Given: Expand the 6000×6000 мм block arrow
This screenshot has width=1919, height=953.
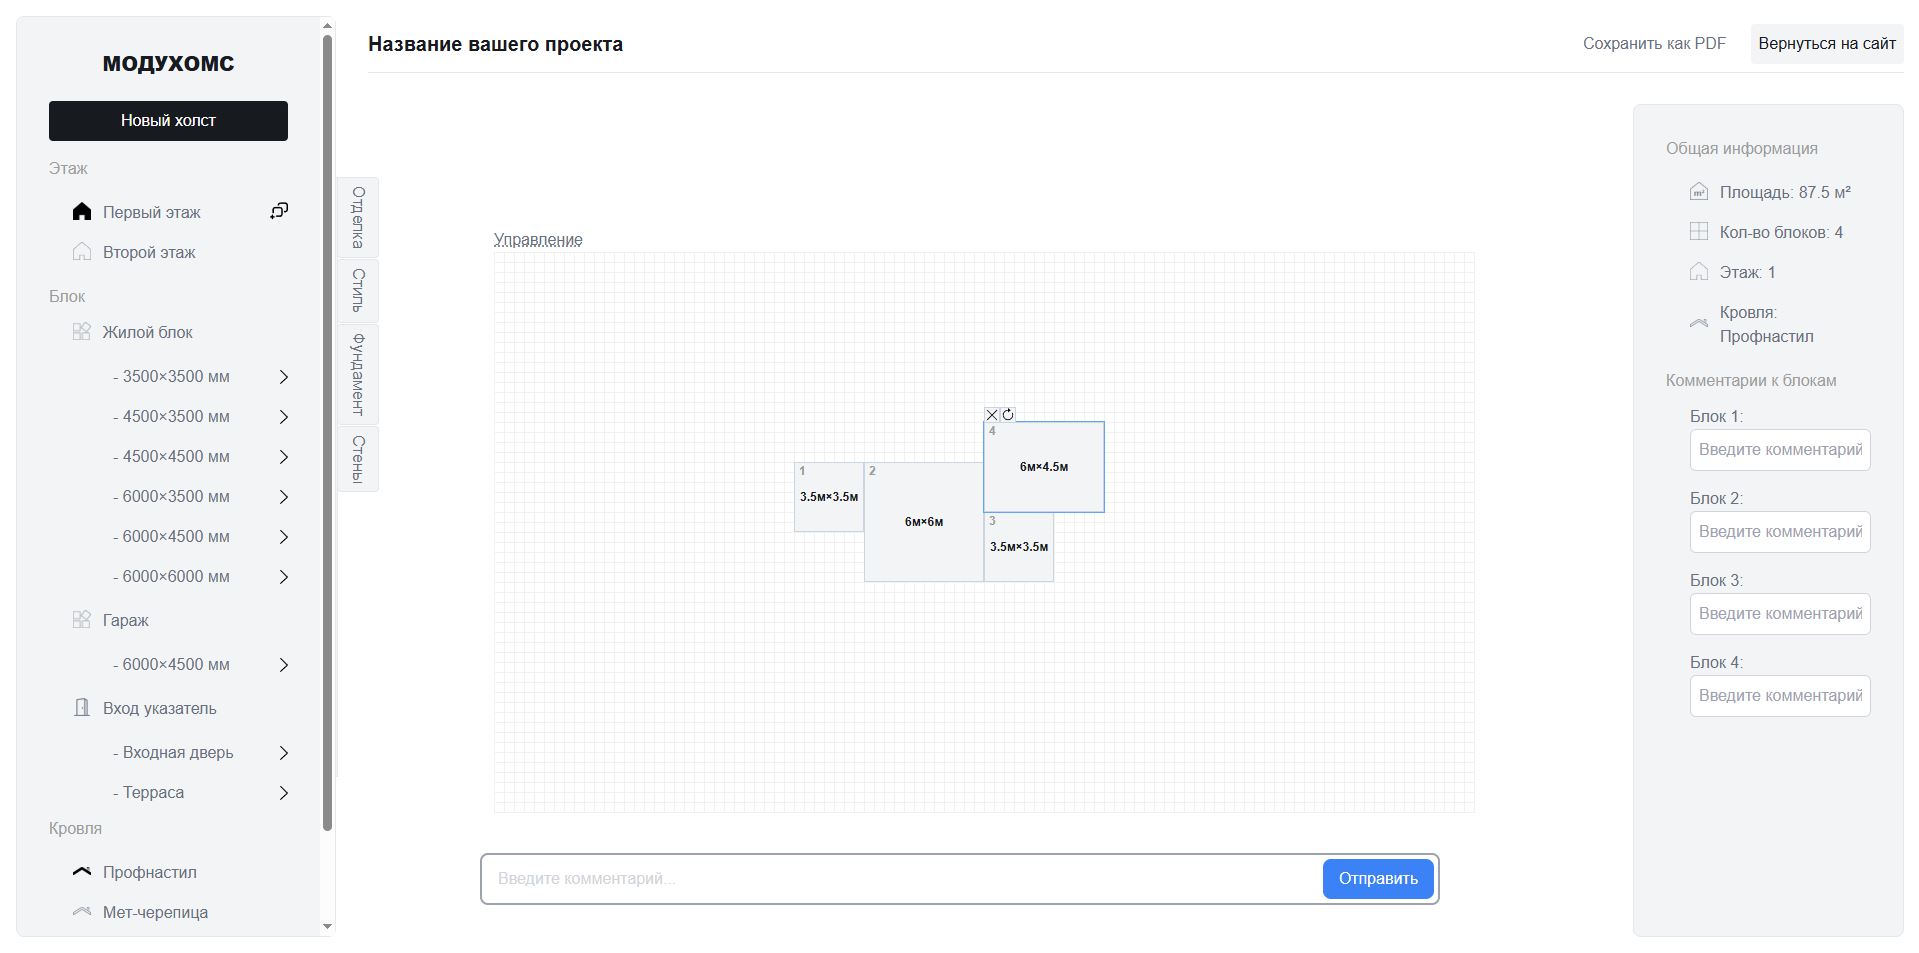Looking at the screenshot, I should point(283,577).
